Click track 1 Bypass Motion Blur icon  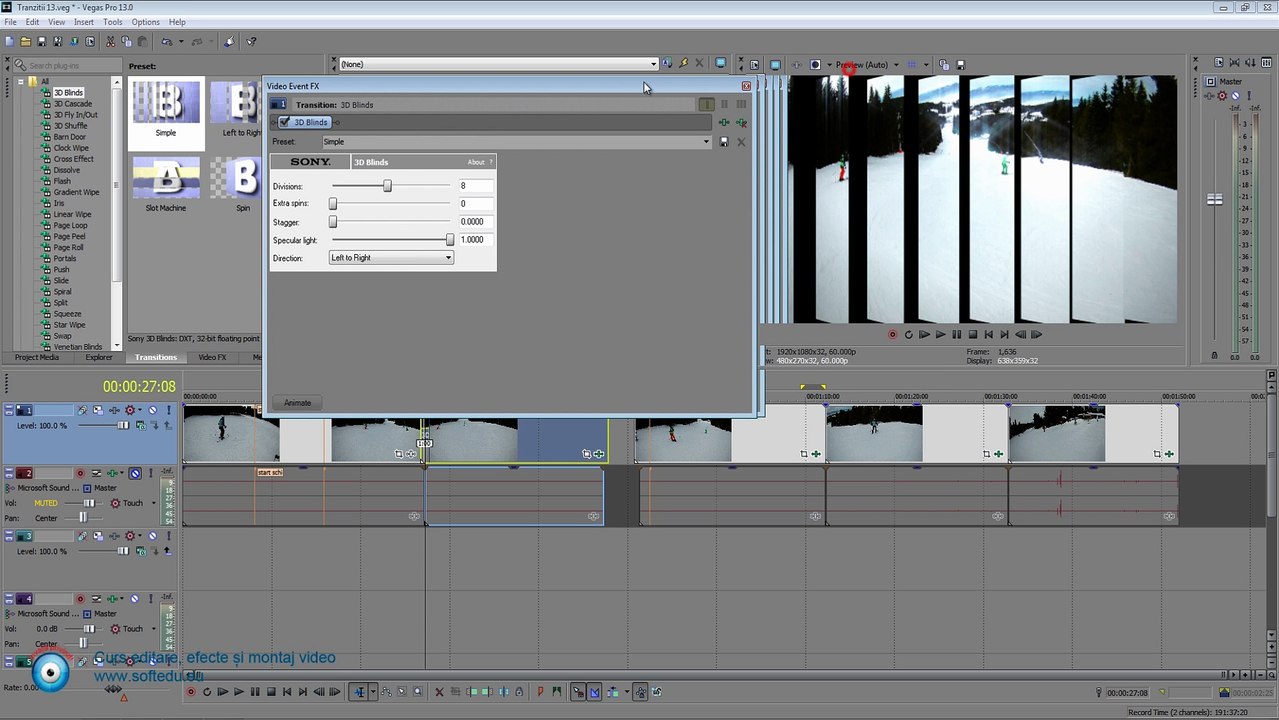click(82, 410)
